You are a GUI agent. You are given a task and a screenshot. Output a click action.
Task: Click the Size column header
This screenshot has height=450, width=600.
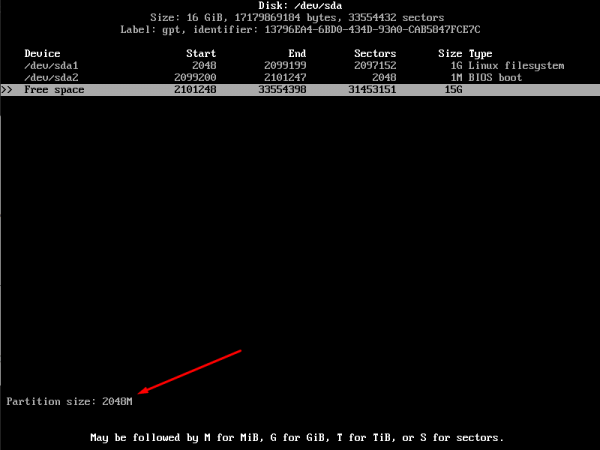[450, 53]
